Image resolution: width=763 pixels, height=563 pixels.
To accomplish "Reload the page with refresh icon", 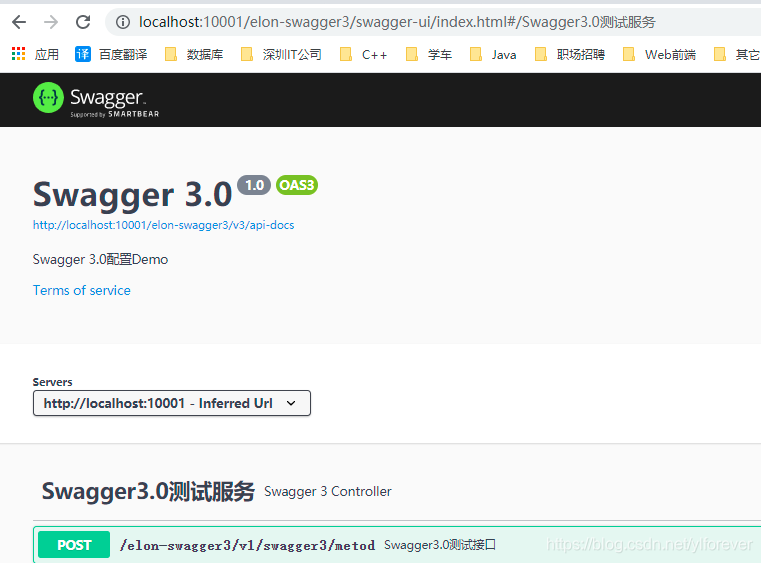I will 83,22.
